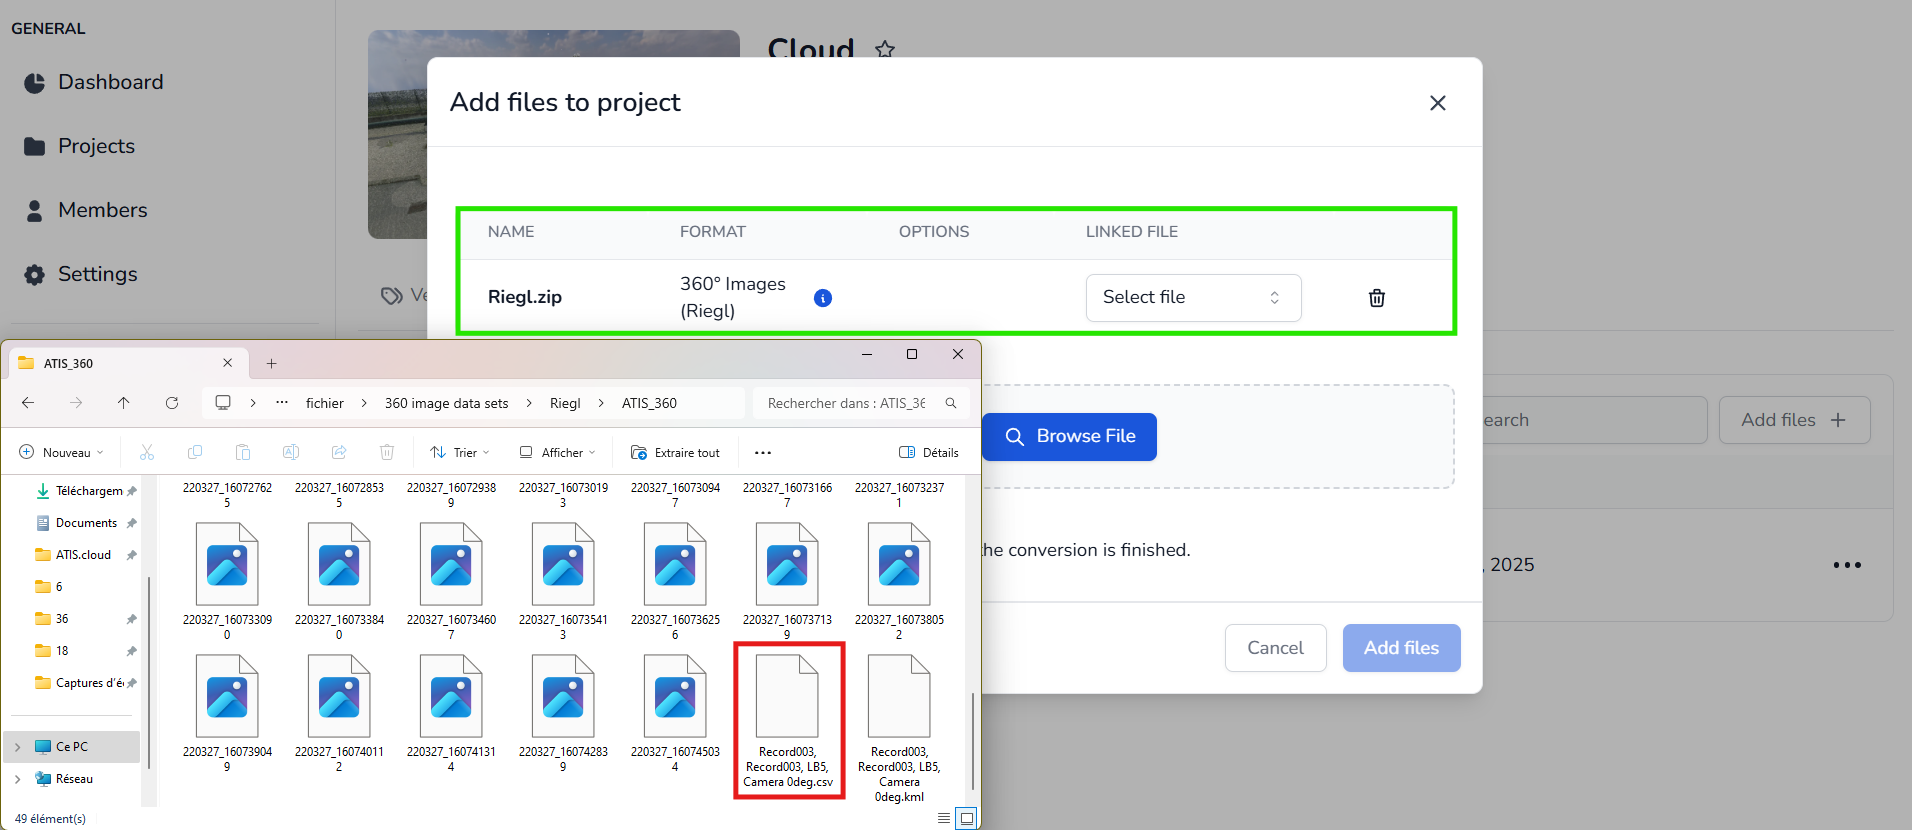The height and width of the screenshot is (830, 1912).
Task: Toggle the Détails pane button
Action: [928, 453]
